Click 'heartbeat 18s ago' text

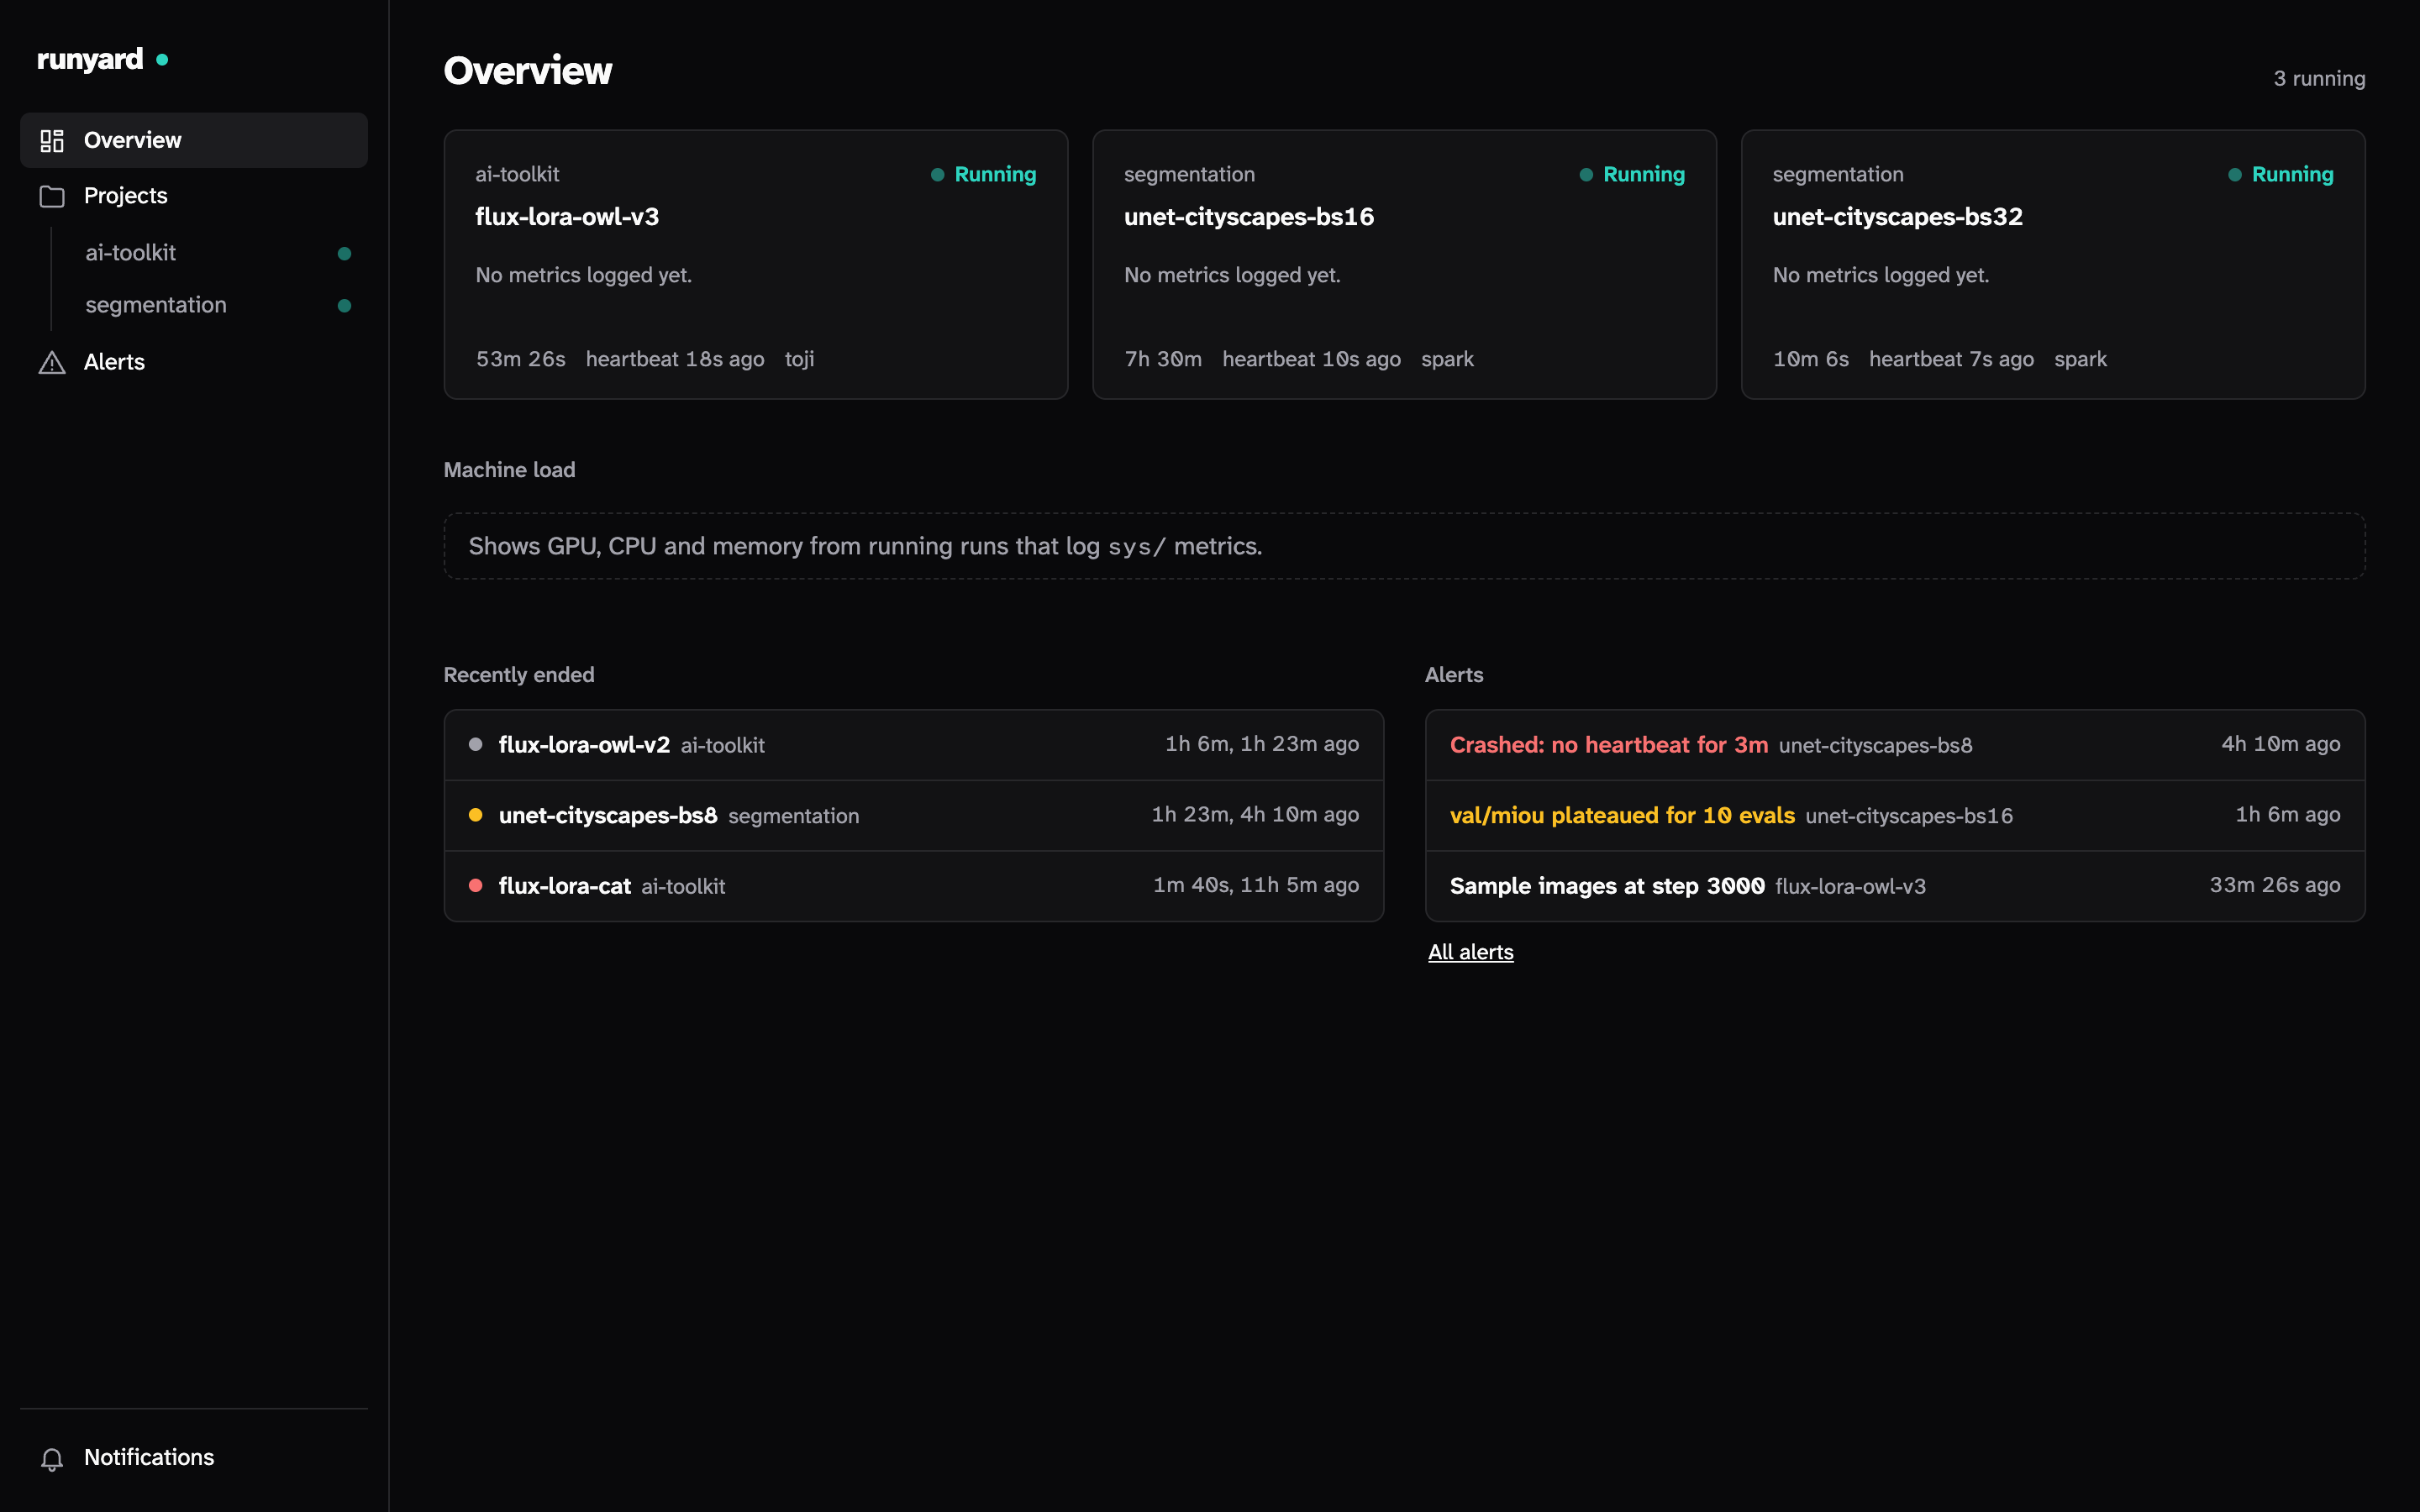(675, 359)
